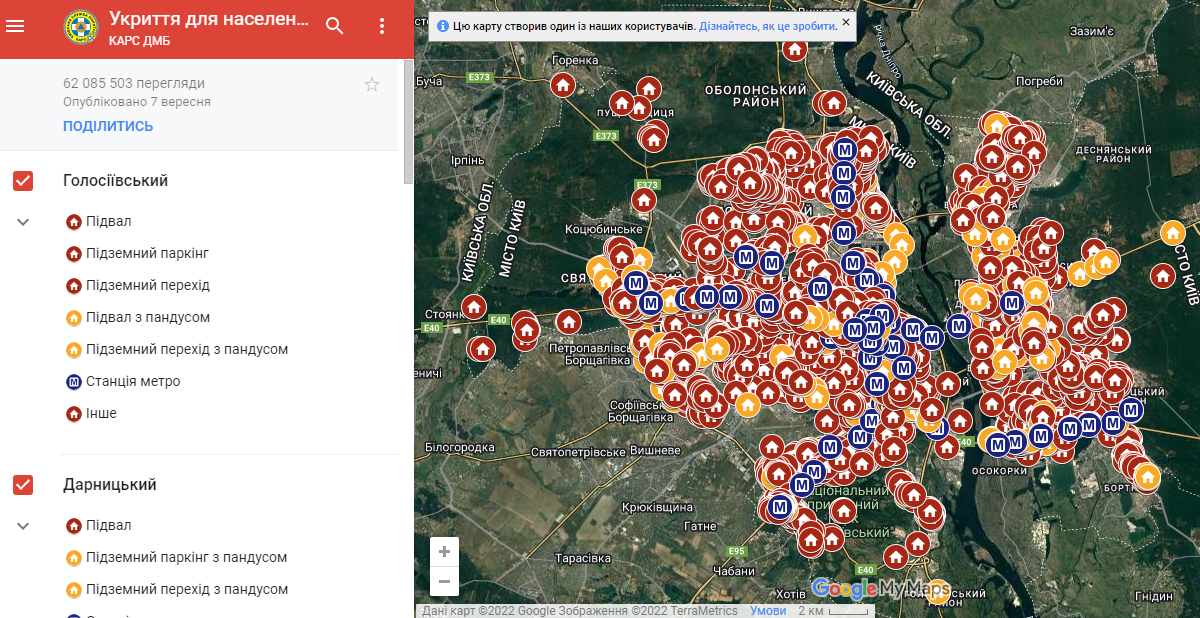Screen dimensions: 1200x618
Task: Click the map title 'Укриття для населен…'
Action: pos(208,19)
